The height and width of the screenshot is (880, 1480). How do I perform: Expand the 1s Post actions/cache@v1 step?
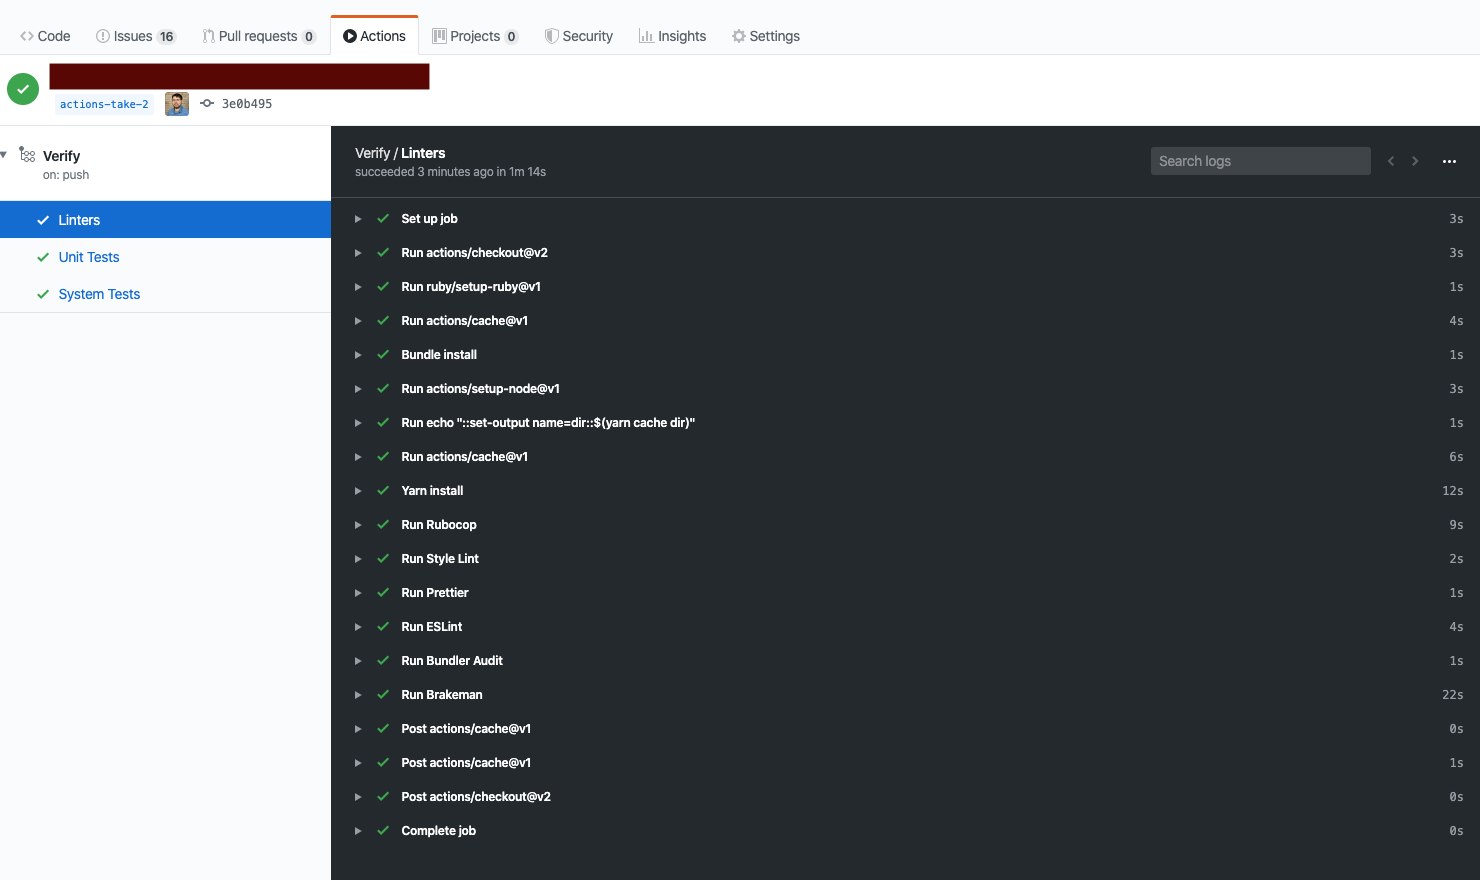358,763
